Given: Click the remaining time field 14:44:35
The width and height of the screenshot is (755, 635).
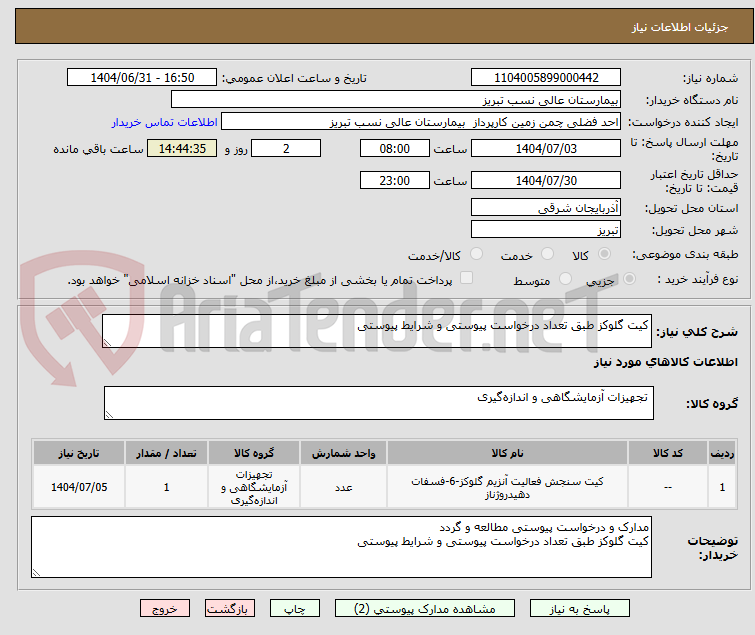Looking at the screenshot, I should click(182, 148).
